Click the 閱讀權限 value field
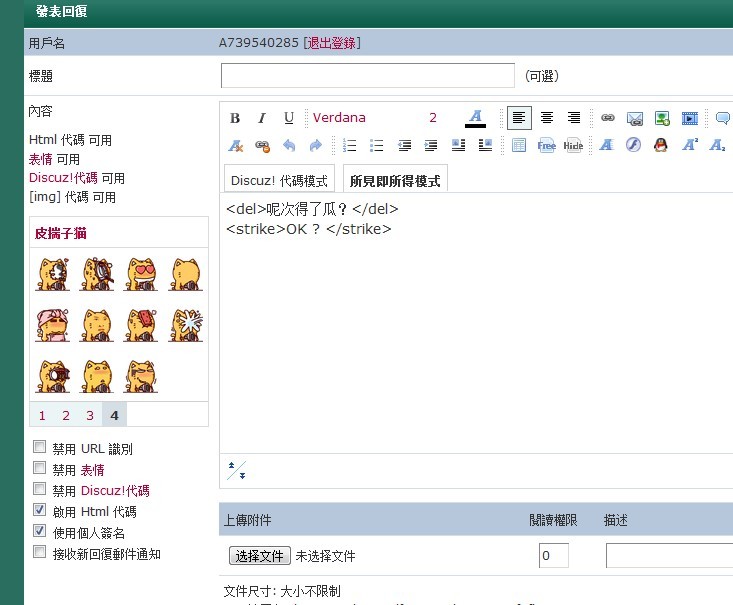Image resolution: width=733 pixels, height=605 pixels. tap(554, 555)
